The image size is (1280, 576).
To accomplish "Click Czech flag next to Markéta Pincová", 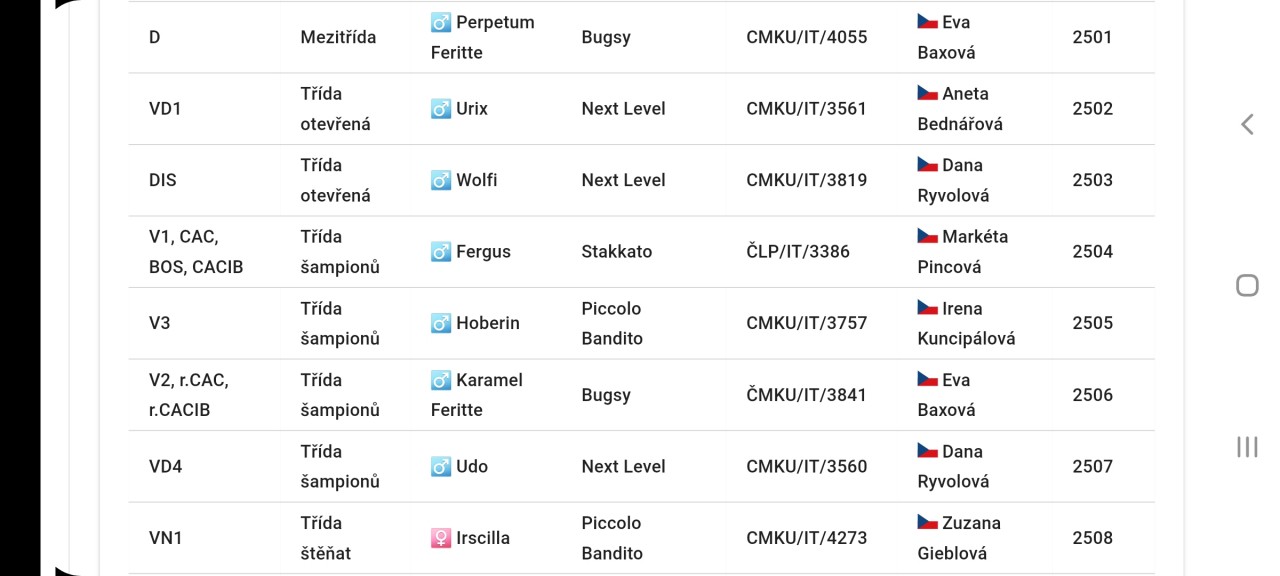I will pyautogui.click(x=928, y=236).
